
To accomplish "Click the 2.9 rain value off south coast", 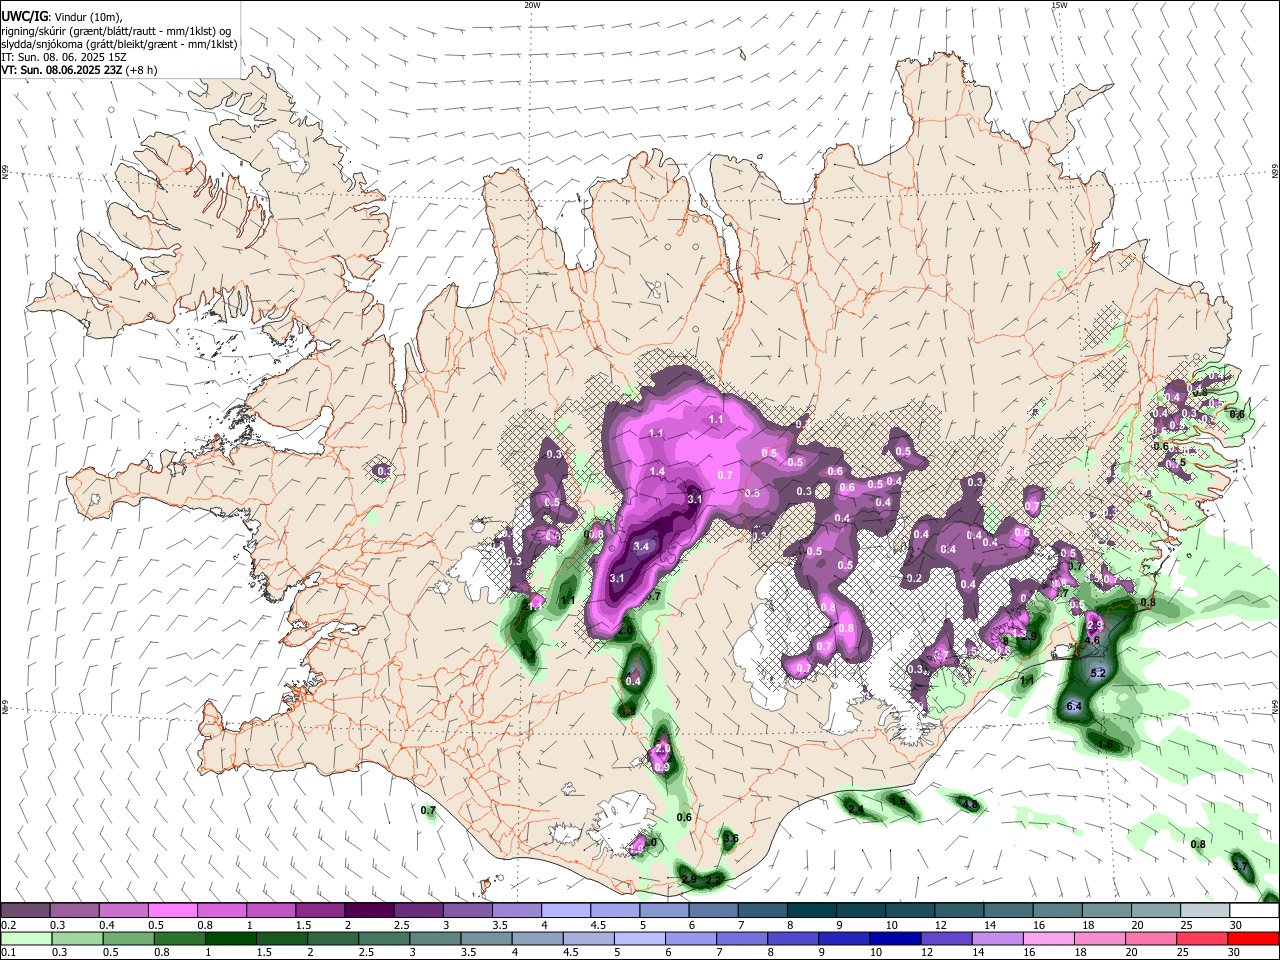I will (x=688, y=879).
